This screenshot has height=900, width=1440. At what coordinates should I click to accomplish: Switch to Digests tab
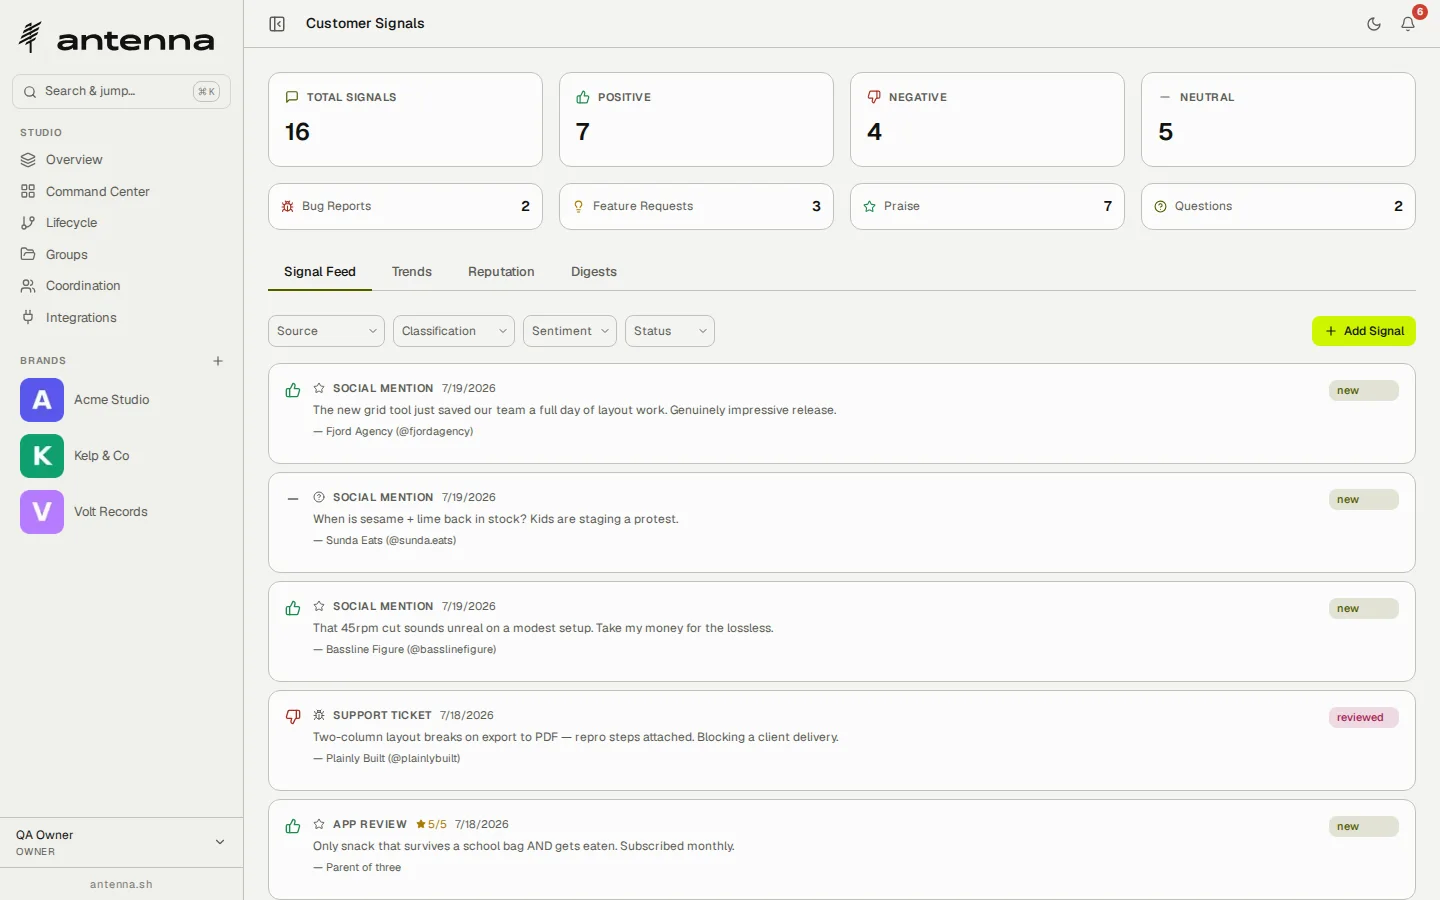[594, 272]
